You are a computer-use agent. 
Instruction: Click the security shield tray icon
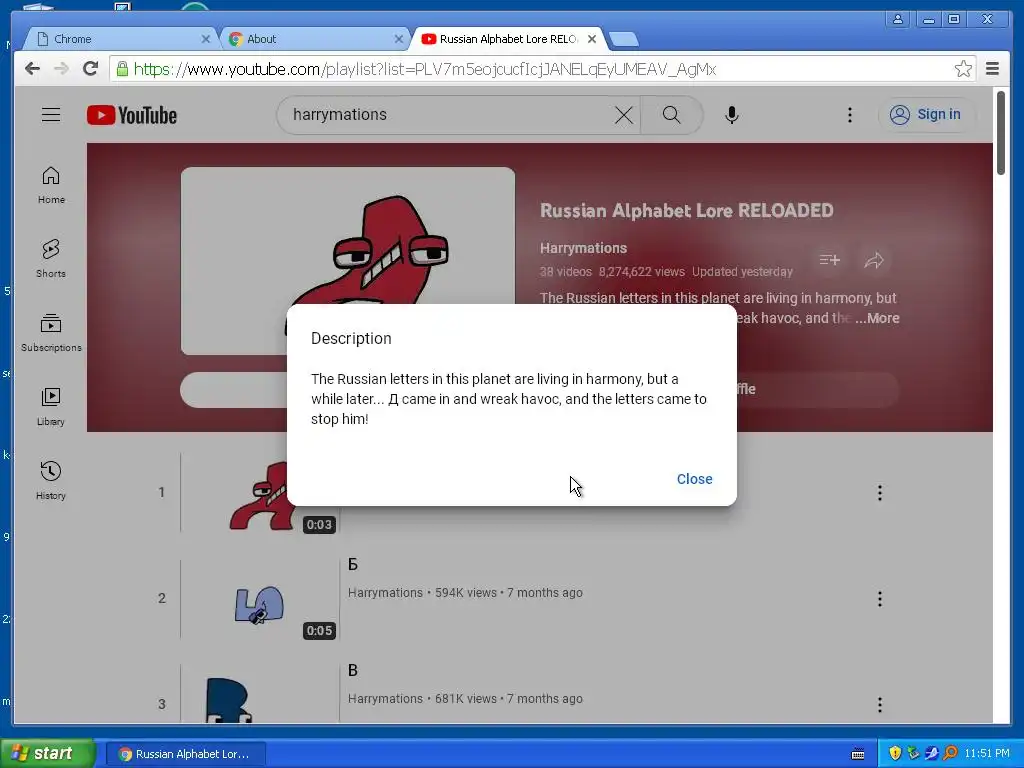895,754
